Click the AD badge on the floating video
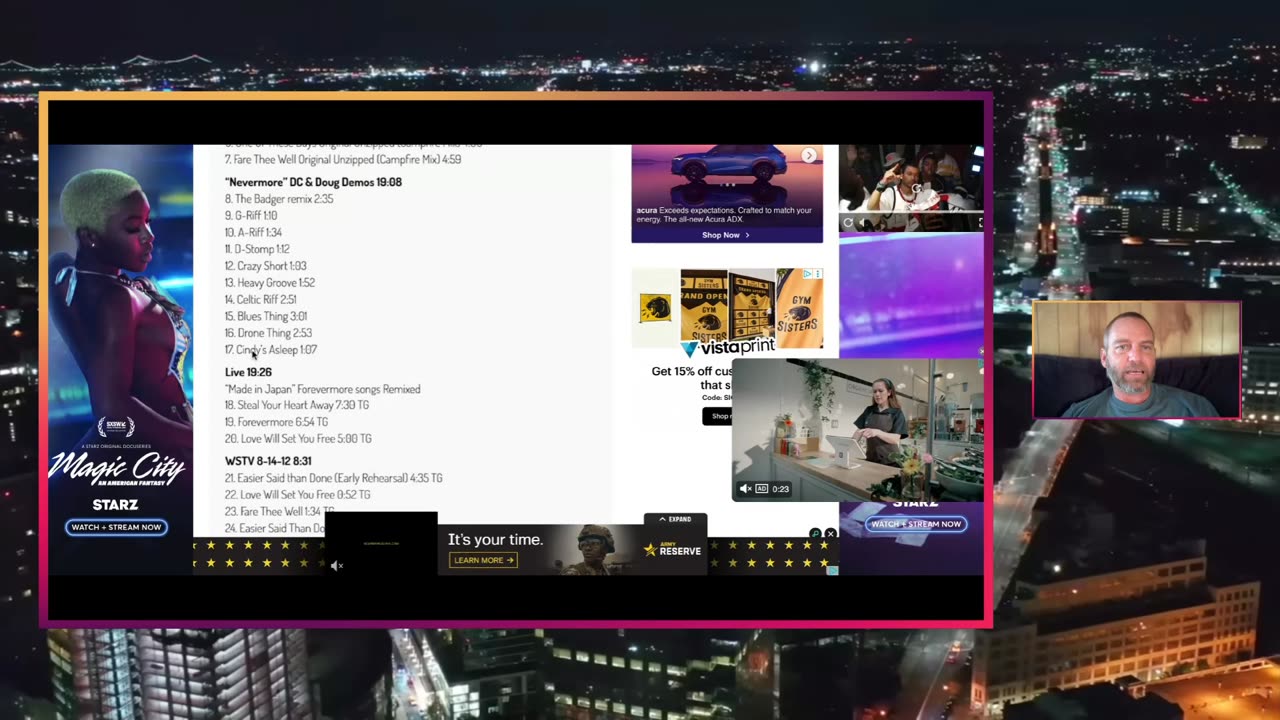Viewport: 1280px width, 720px height. click(x=762, y=489)
